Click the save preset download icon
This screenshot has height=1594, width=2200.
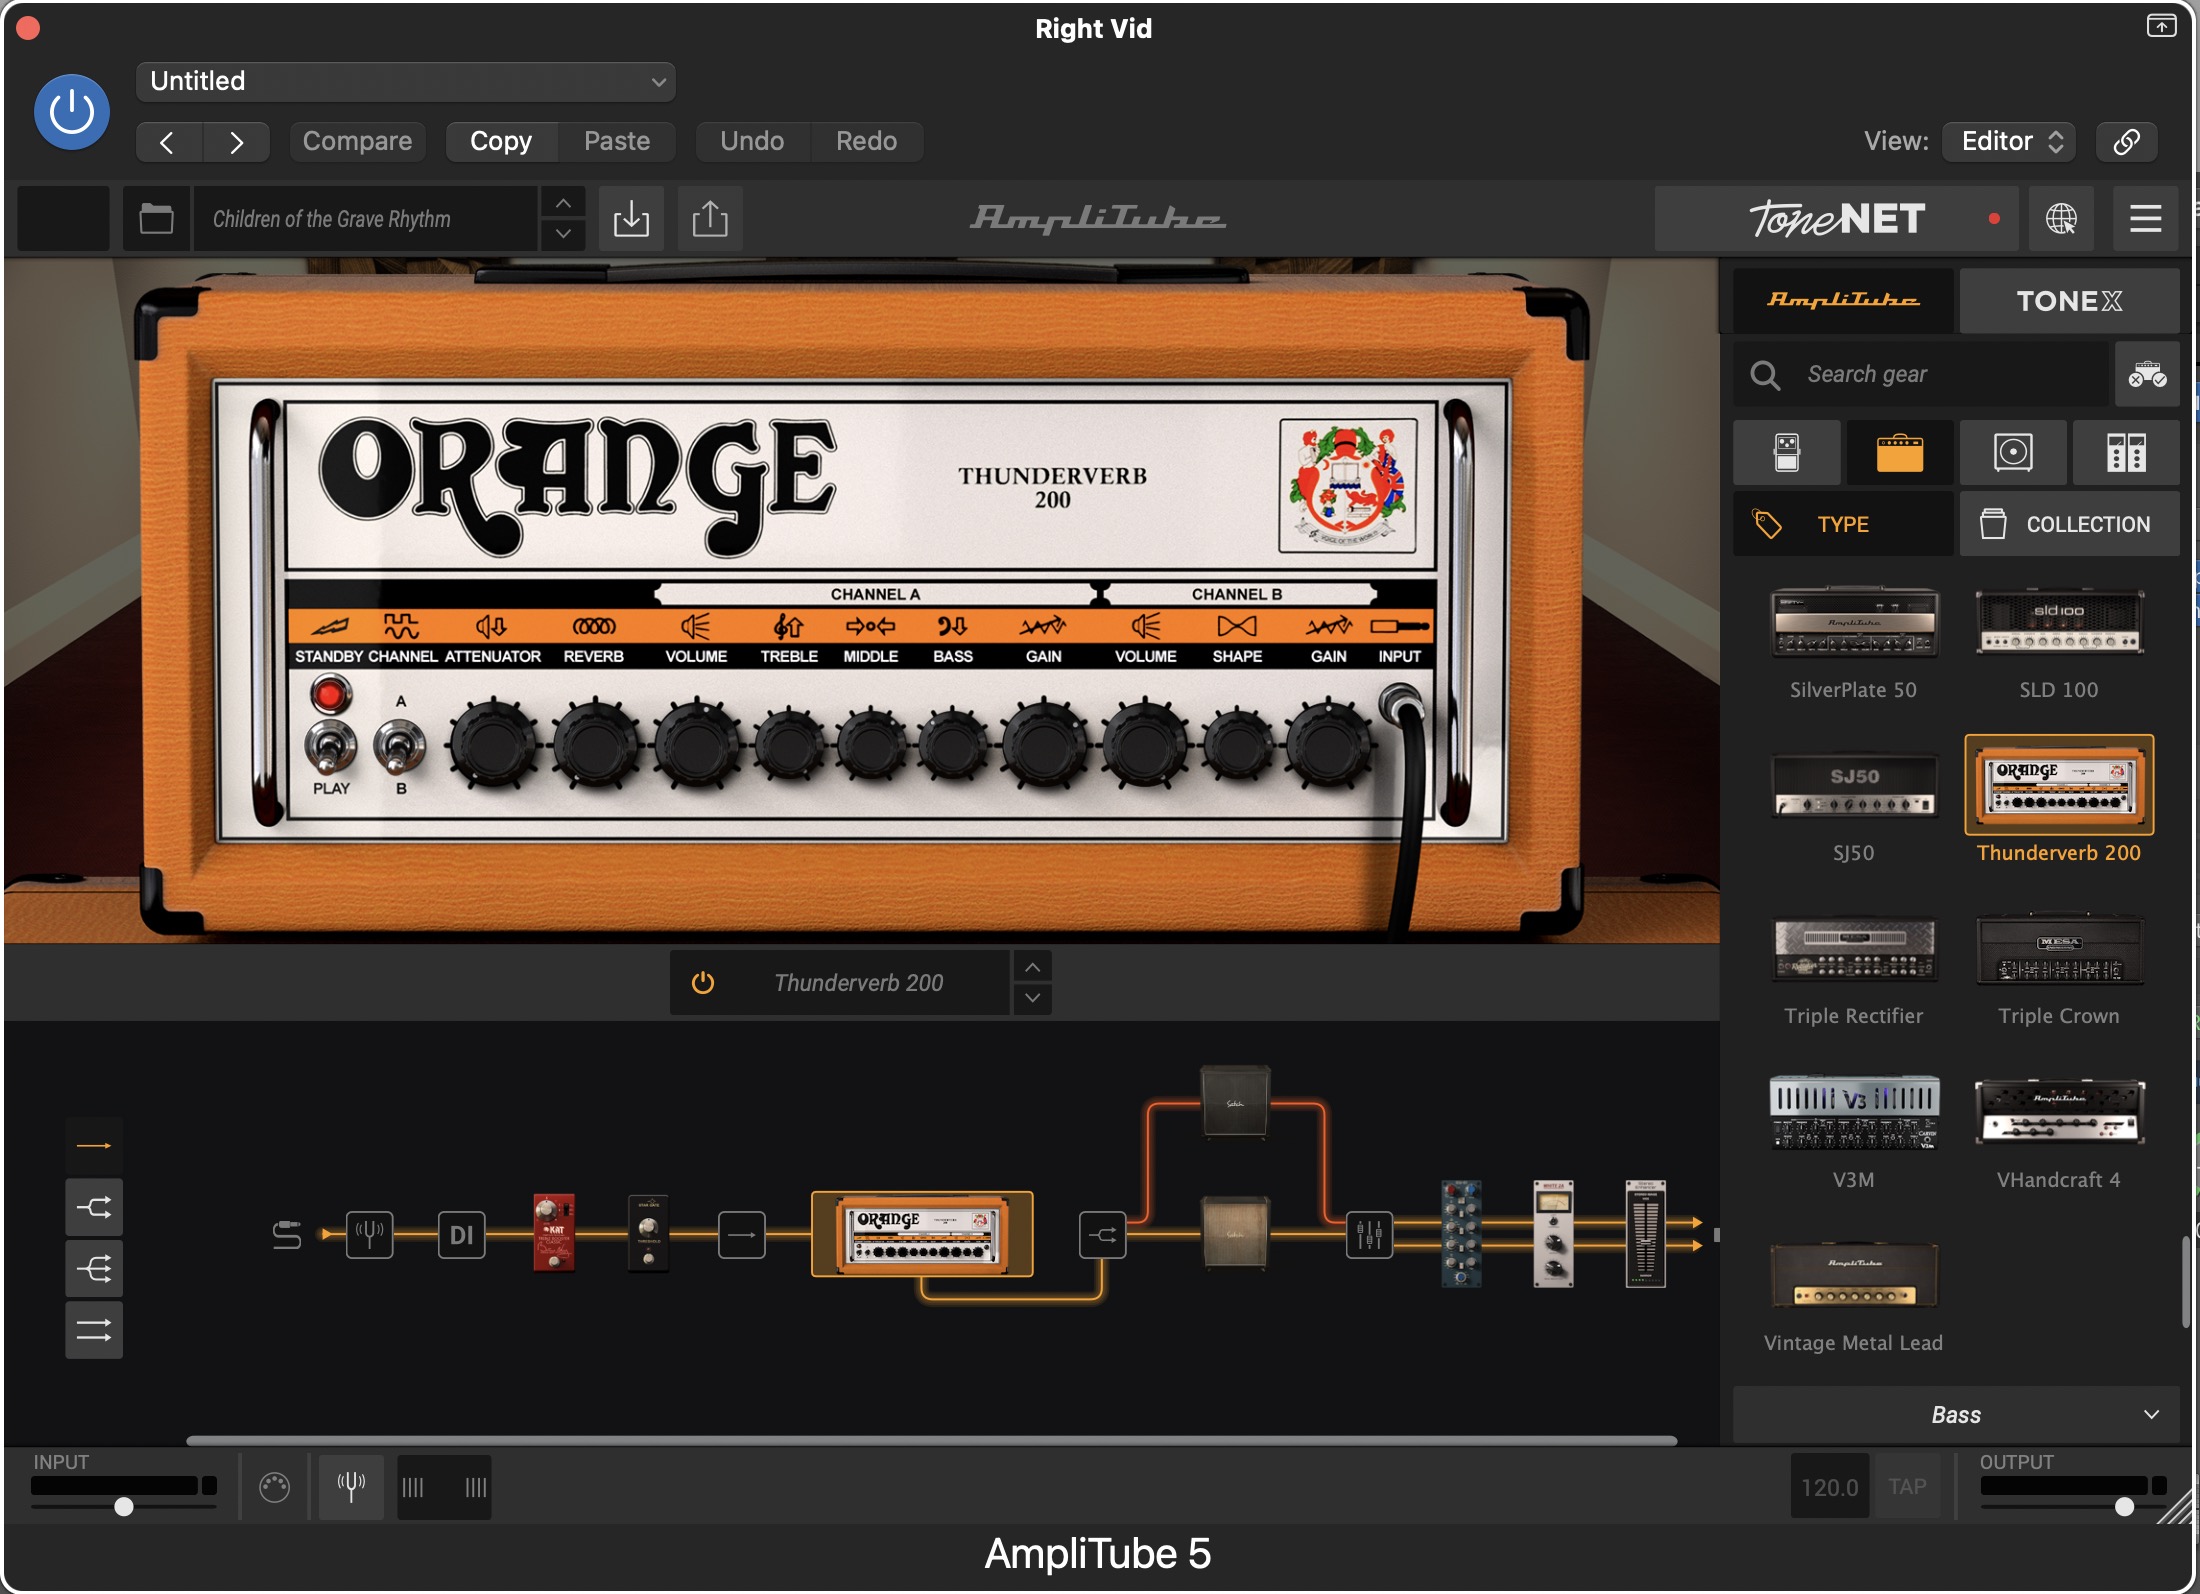tap(631, 218)
